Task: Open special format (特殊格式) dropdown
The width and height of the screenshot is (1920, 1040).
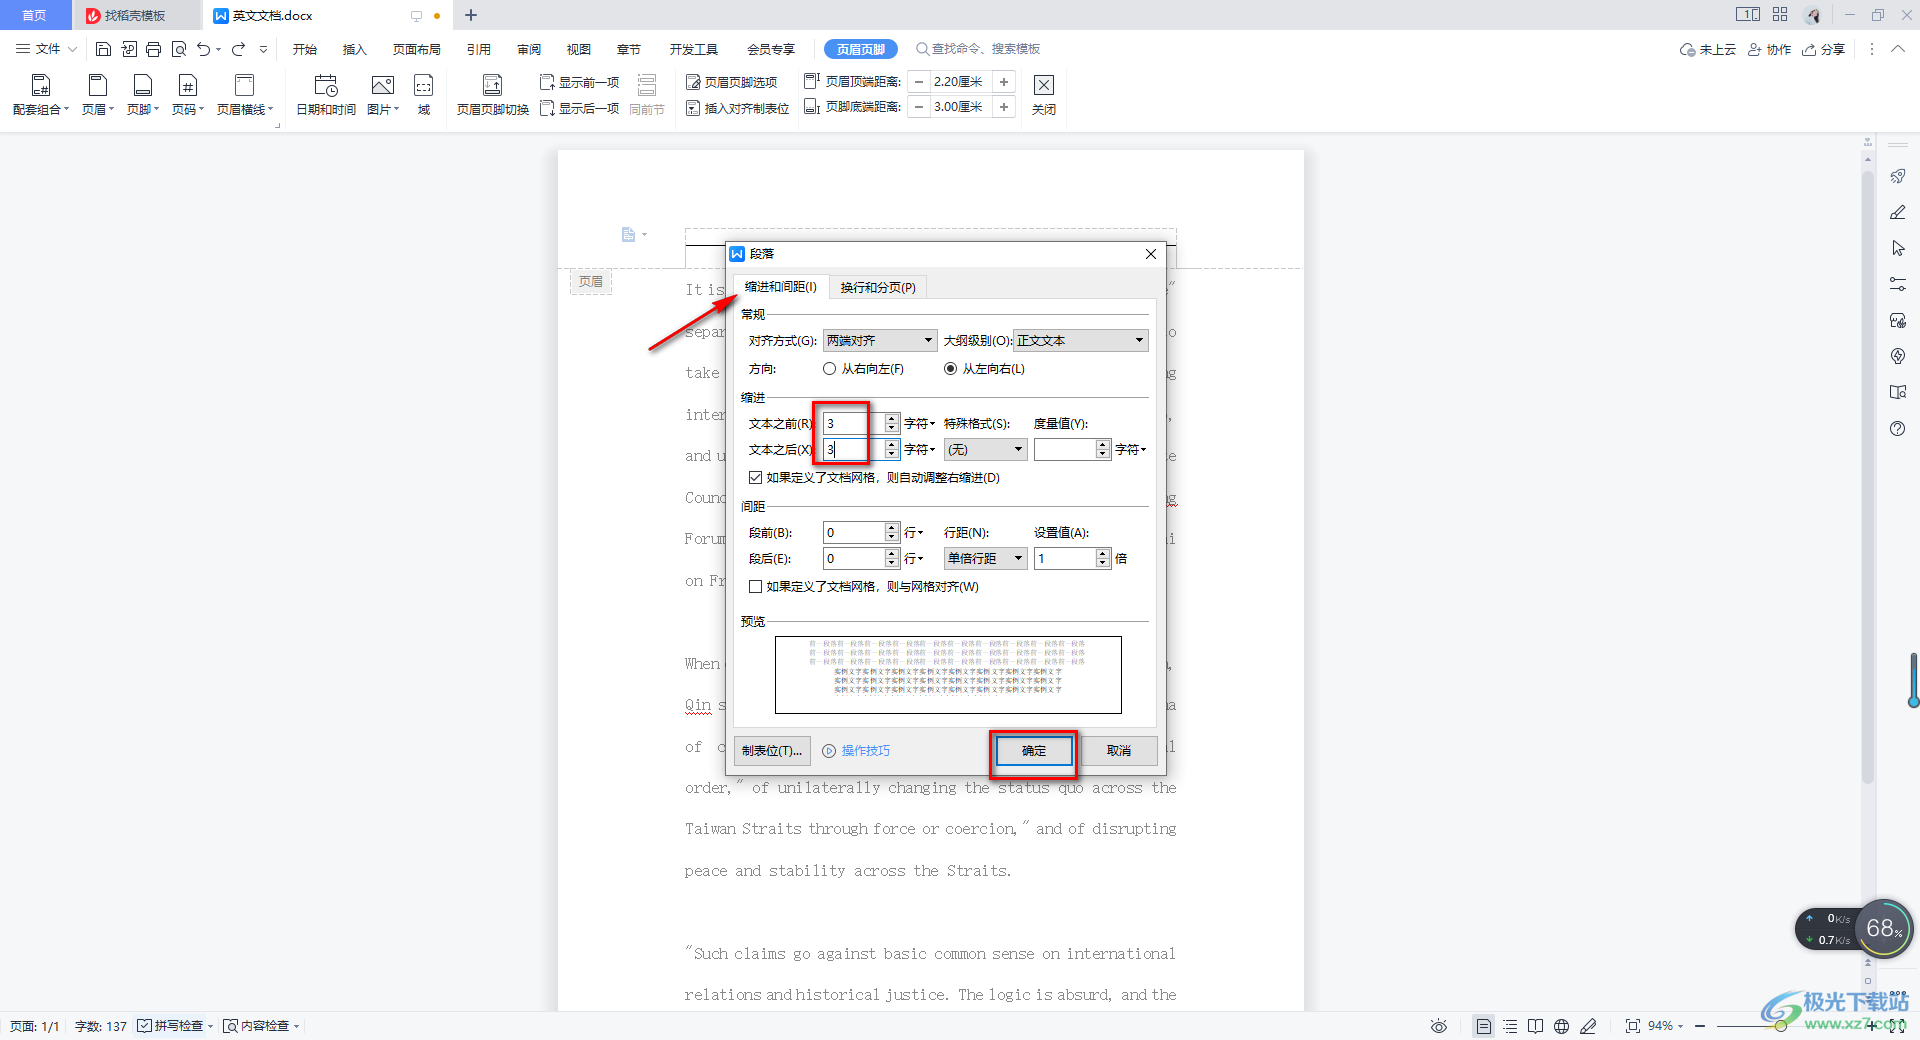Action: [985, 450]
